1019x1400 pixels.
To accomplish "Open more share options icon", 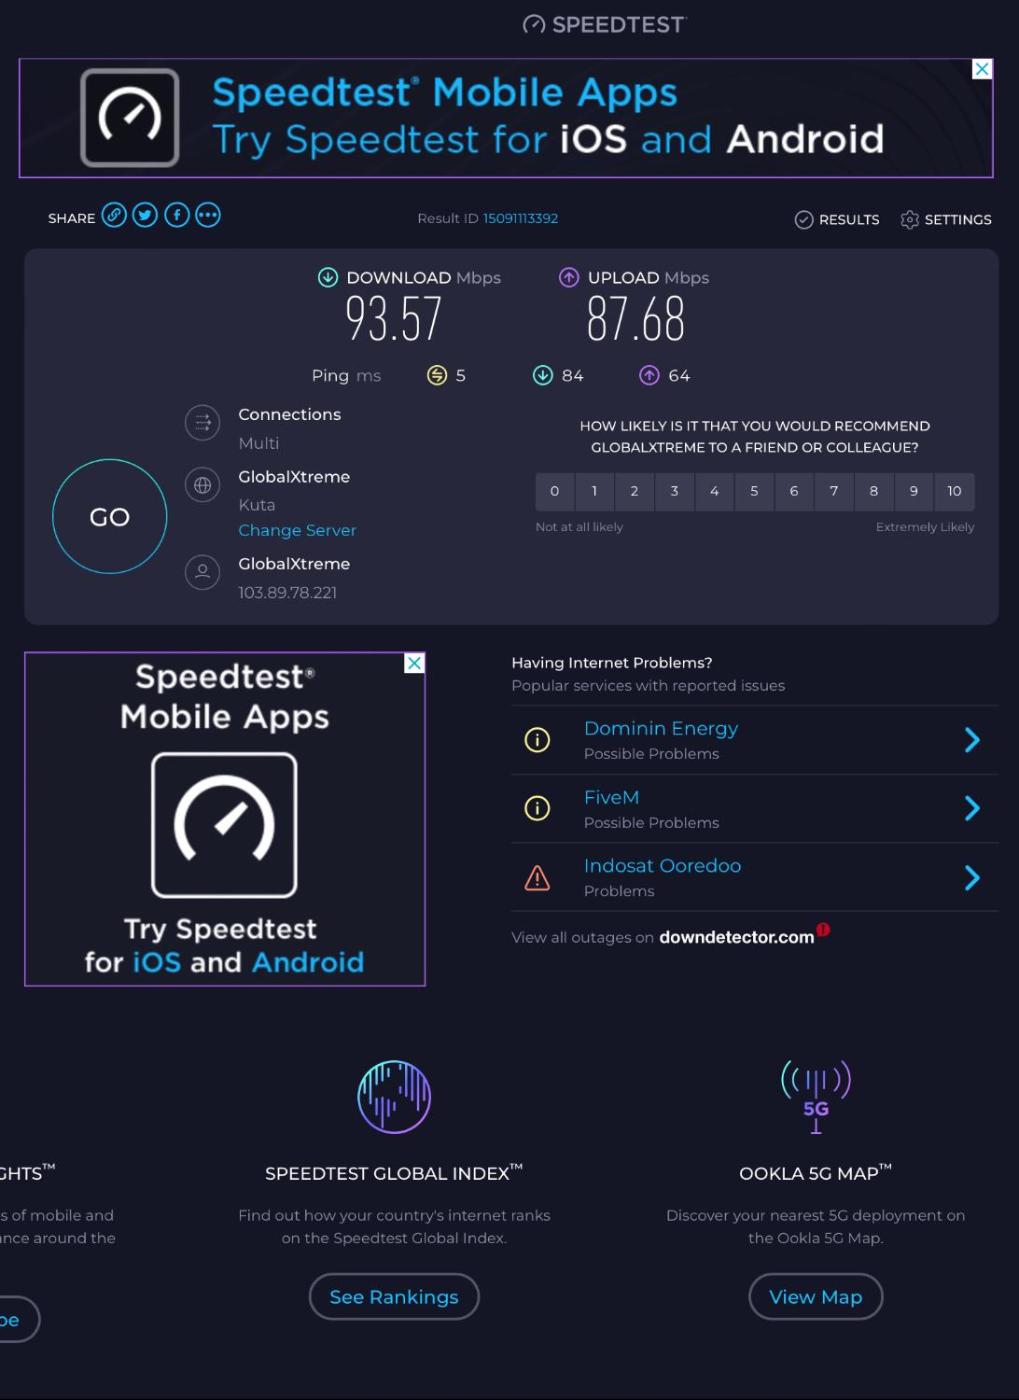I will pos(208,216).
